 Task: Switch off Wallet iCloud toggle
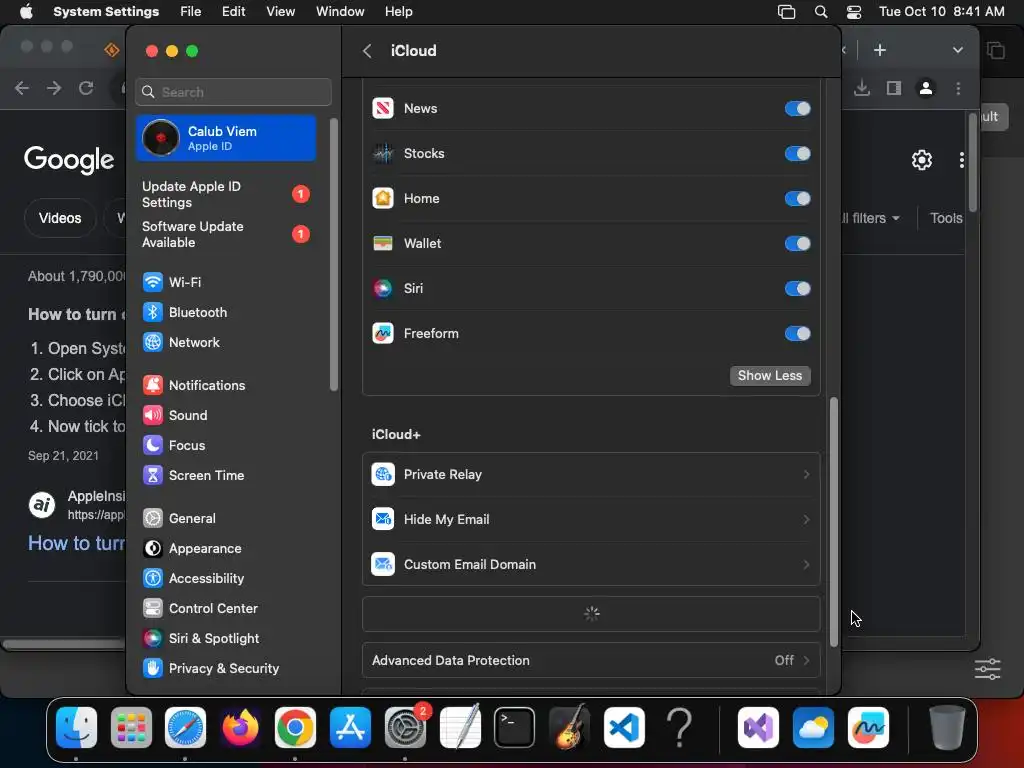pyautogui.click(x=797, y=244)
